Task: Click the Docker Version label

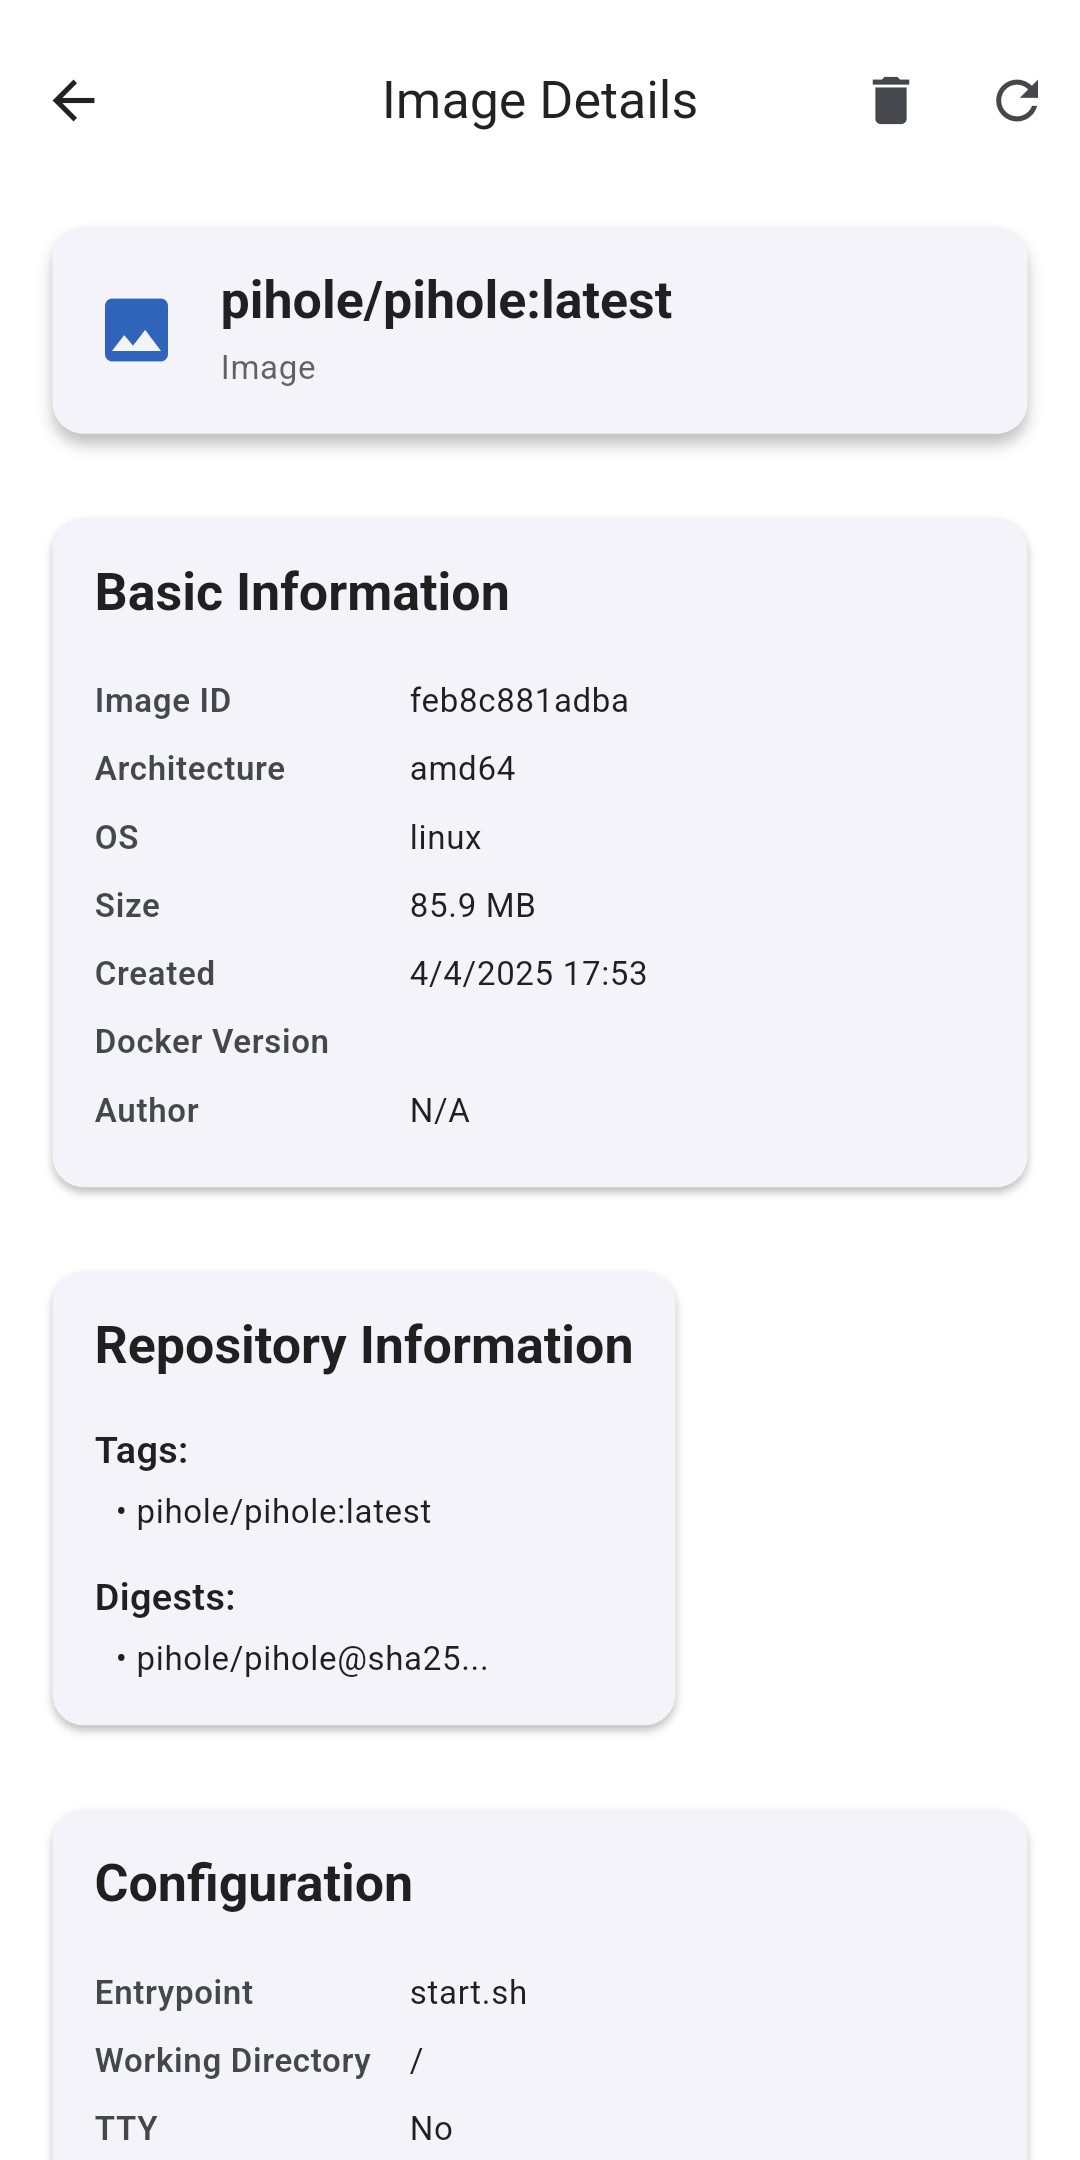Action: point(212,1042)
